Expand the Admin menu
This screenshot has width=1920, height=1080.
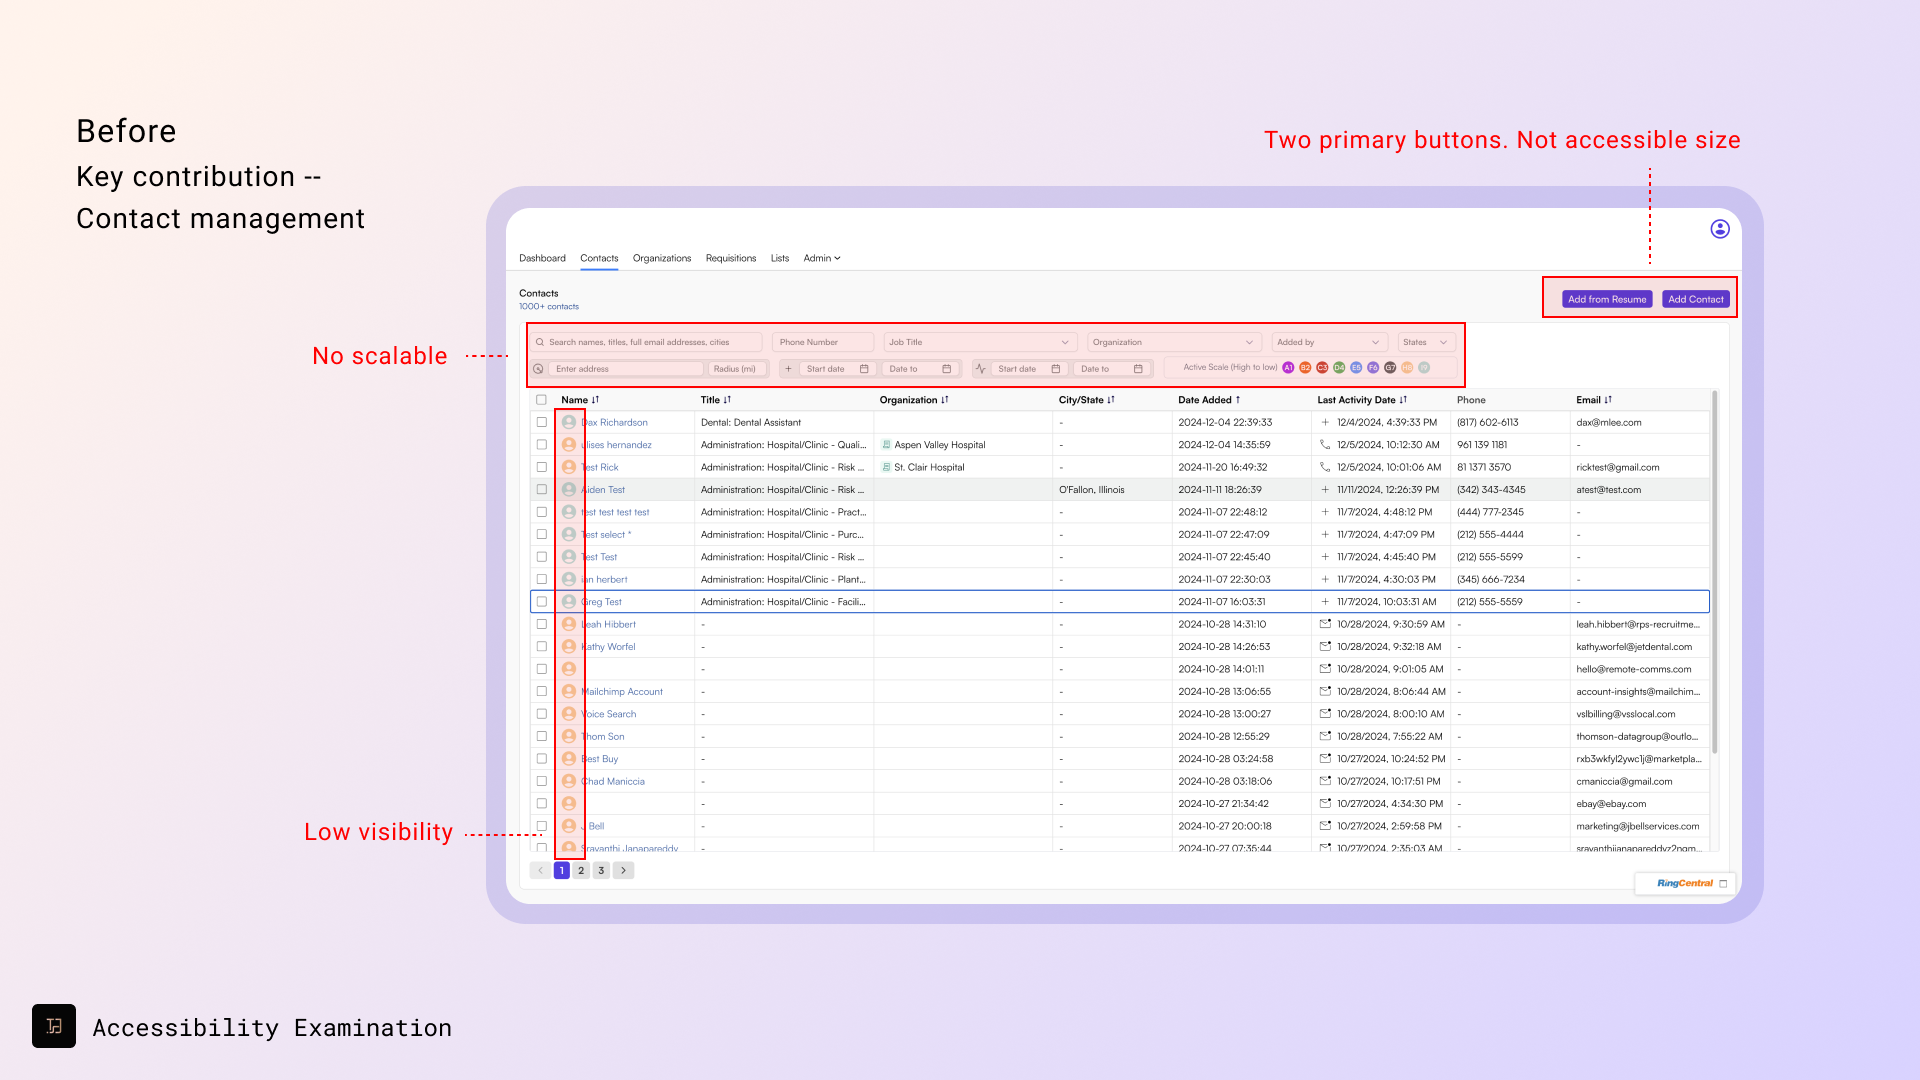[822, 258]
